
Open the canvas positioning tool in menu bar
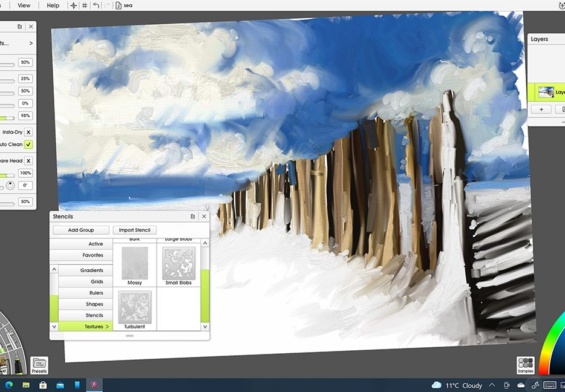point(73,5)
